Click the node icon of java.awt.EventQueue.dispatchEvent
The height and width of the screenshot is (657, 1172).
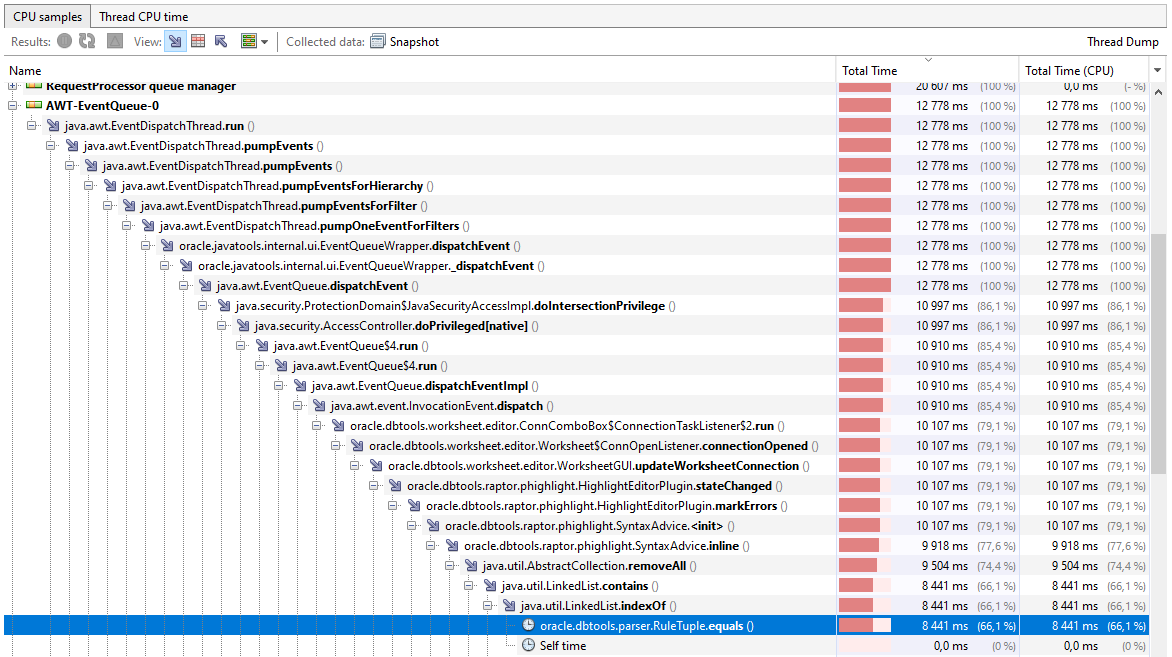tap(205, 286)
